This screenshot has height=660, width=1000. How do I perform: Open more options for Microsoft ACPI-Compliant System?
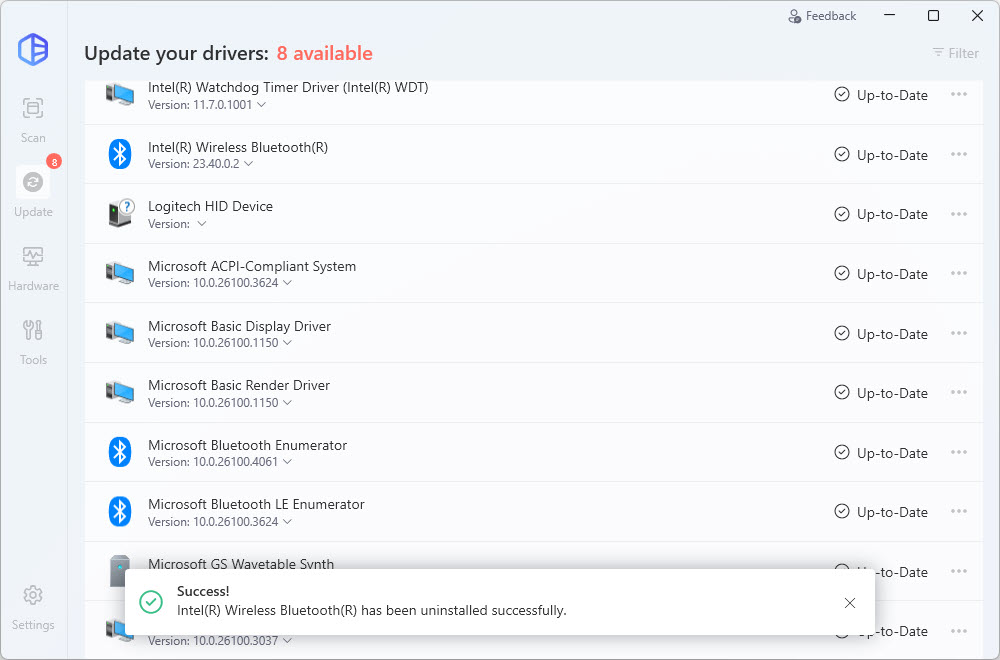[x=958, y=274]
